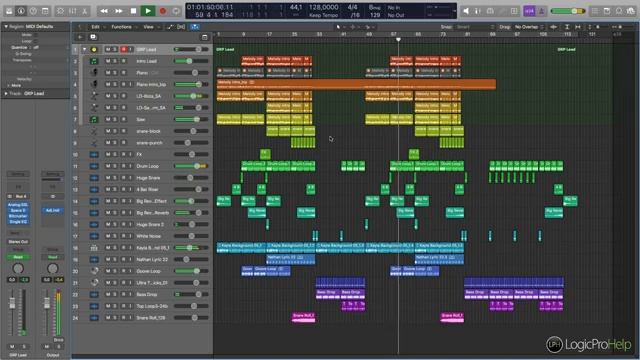Click the Drum Loop track audio icon

tap(94, 166)
